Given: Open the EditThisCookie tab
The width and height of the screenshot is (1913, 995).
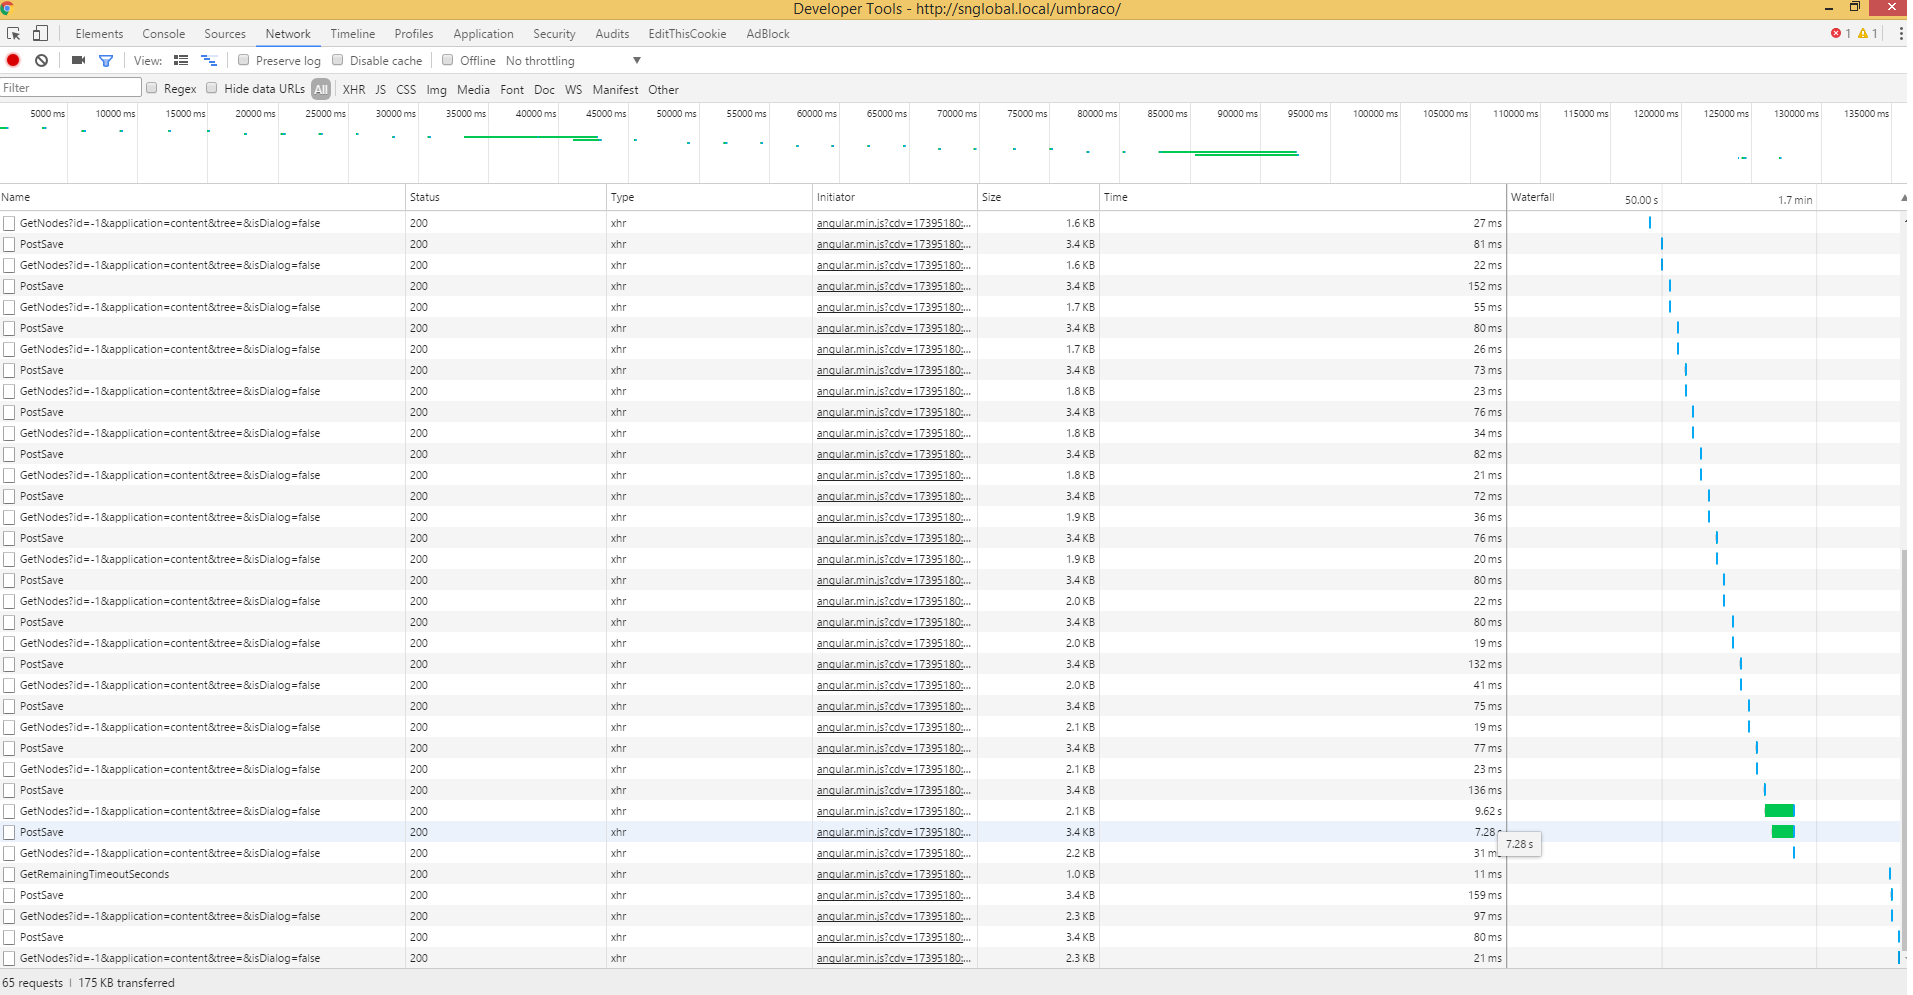Looking at the screenshot, I should click(687, 34).
